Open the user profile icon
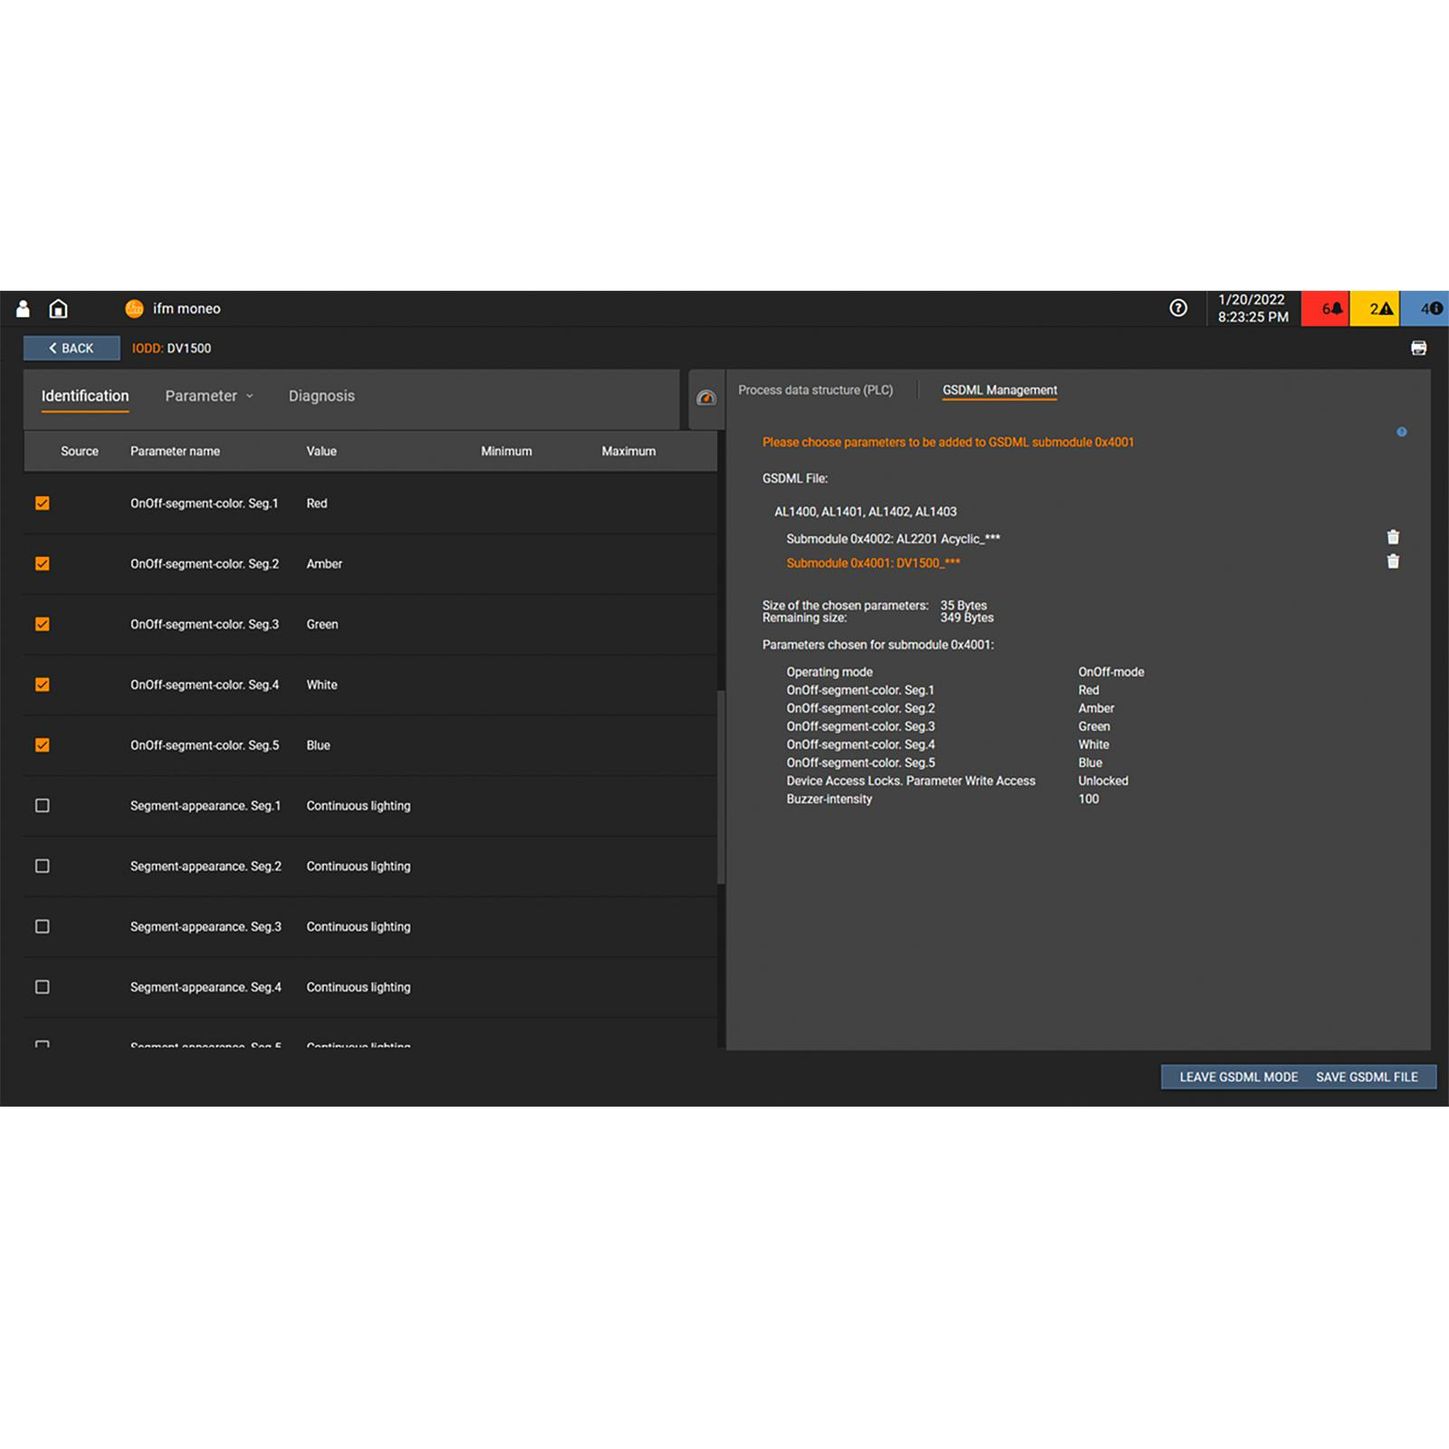1449x1449 pixels. click(x=23, y=309)
